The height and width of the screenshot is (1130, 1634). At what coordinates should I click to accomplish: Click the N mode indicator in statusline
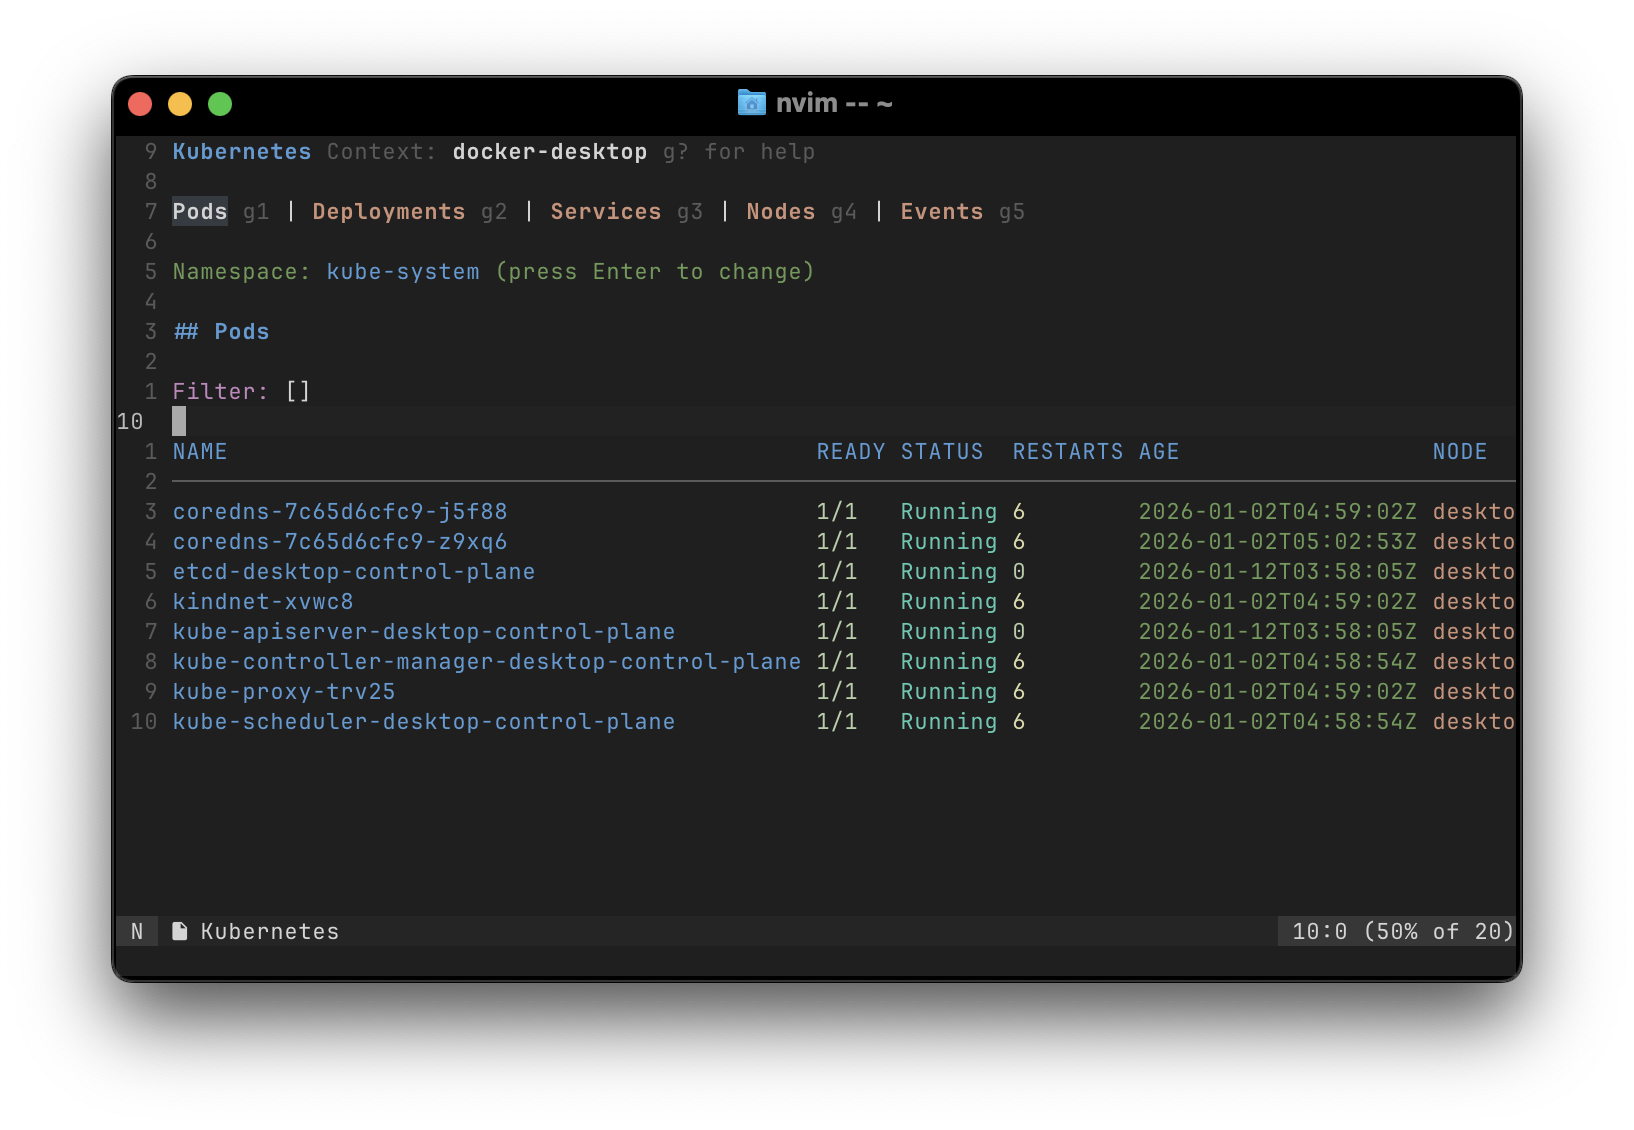tap(137, 931)
